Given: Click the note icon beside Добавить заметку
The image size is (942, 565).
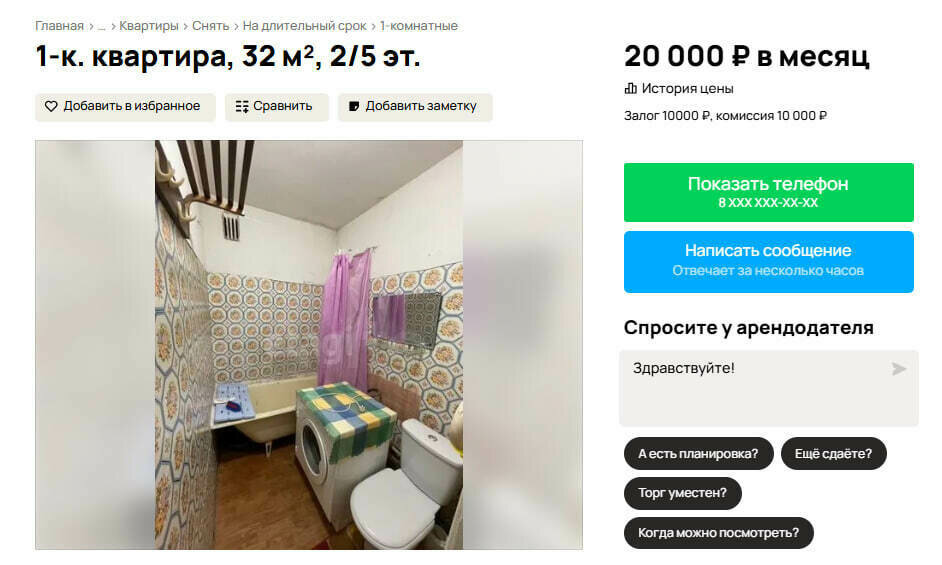Looking at the screenshot, I should pos(354,106).
